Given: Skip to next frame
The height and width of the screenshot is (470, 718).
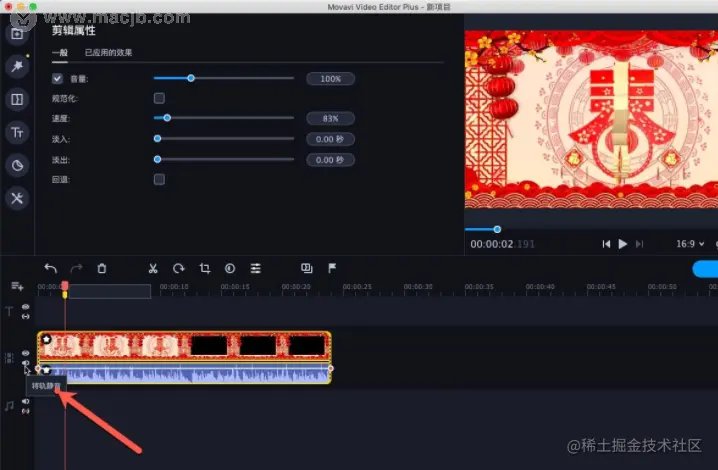Looking at the screenshot, I should coord(640,244).
